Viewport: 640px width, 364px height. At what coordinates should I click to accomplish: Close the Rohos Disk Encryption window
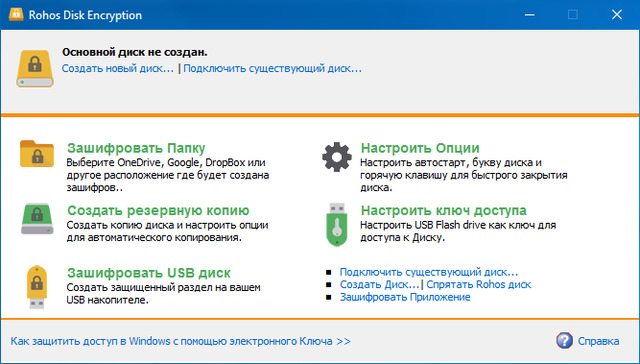(x=617, y=15)
